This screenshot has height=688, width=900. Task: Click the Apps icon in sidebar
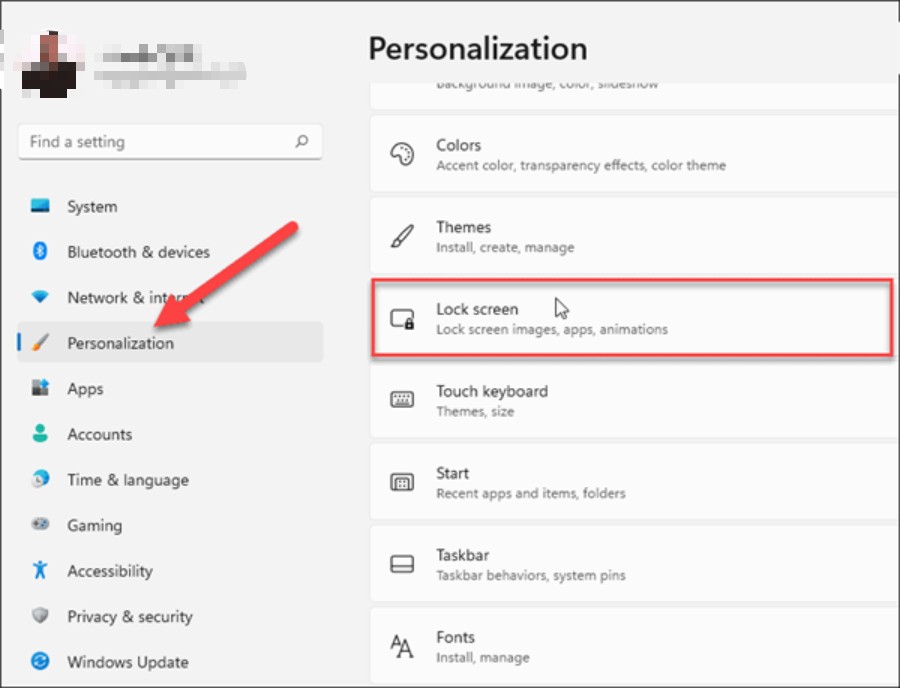[40, 388]
